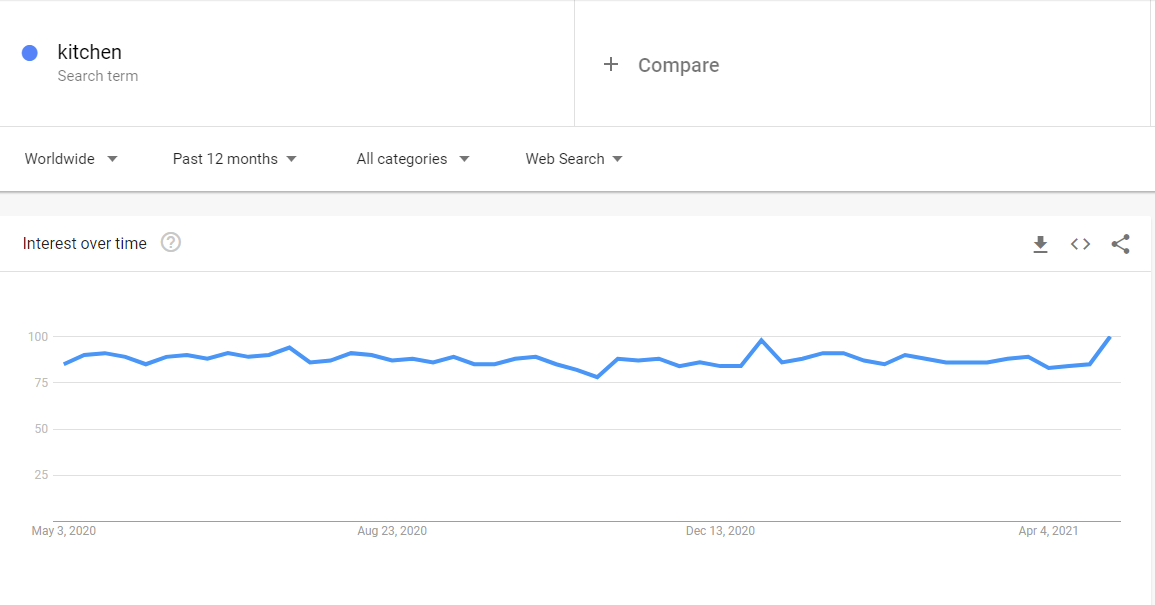Click the Compare button text
1155x605 pixels.
pyautogui.click(x=678, y=65)
